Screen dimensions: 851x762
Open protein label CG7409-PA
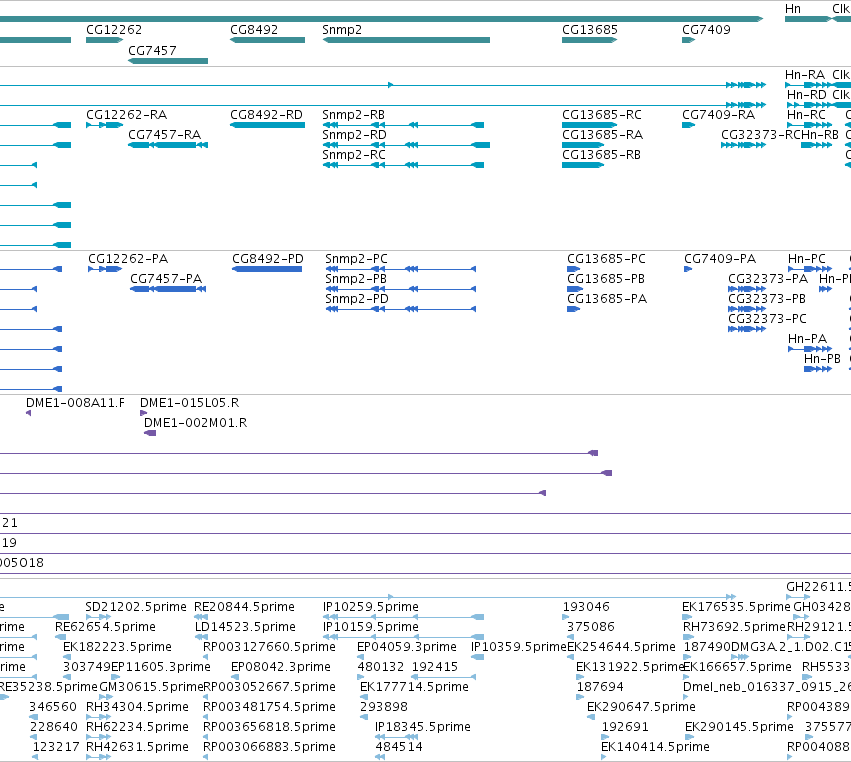[x=720, y=259]
